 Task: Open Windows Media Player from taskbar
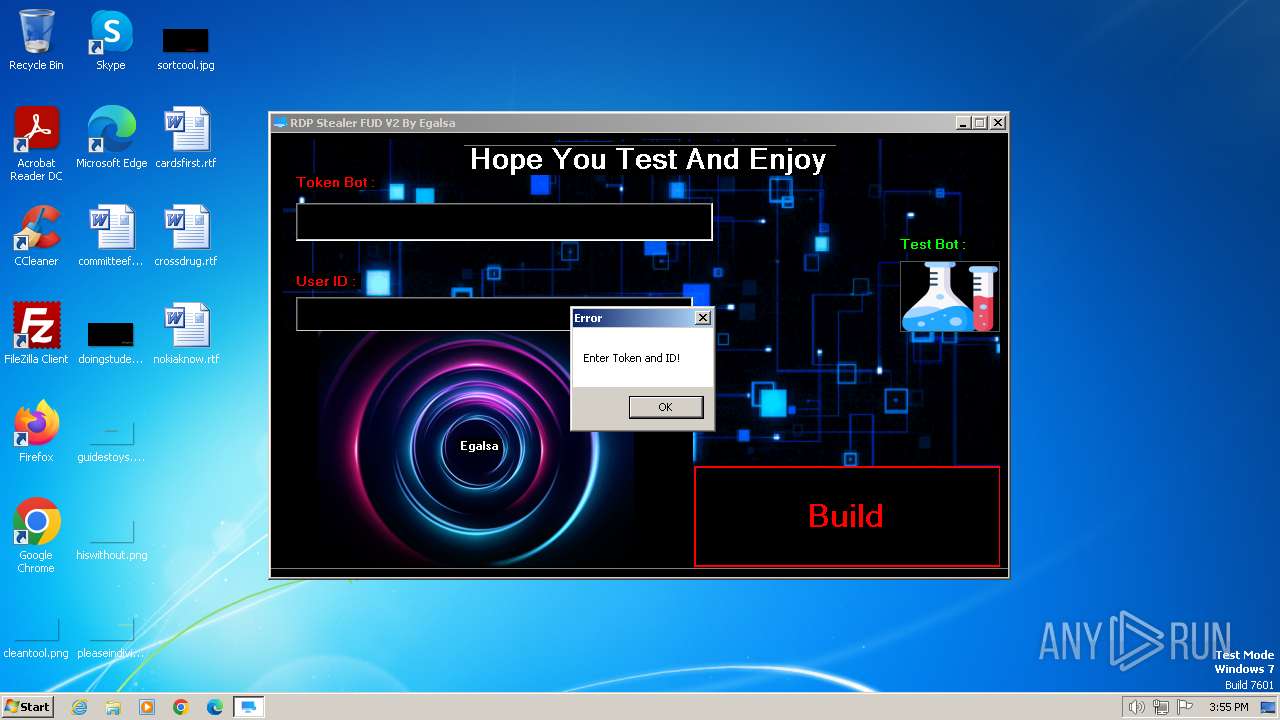click(147, 707)
